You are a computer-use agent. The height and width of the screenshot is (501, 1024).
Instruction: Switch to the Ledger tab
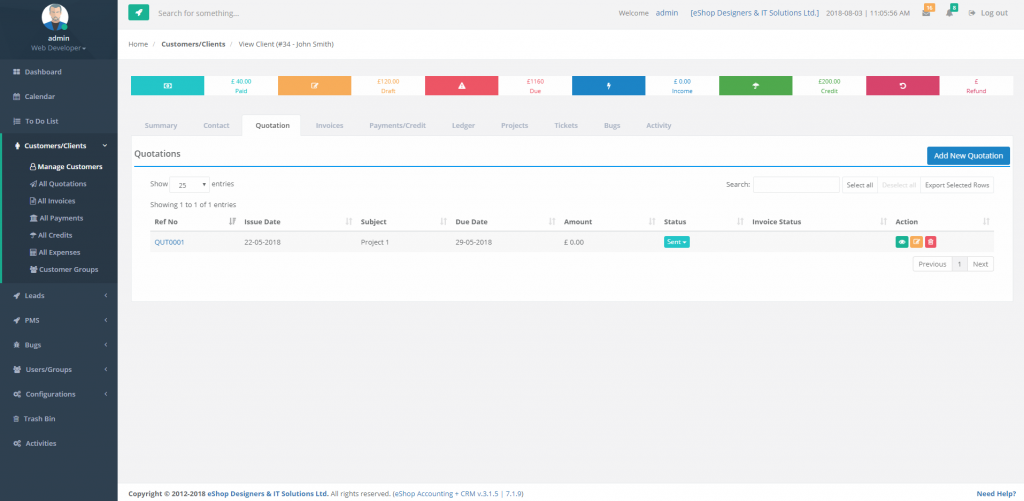(463, 126)
